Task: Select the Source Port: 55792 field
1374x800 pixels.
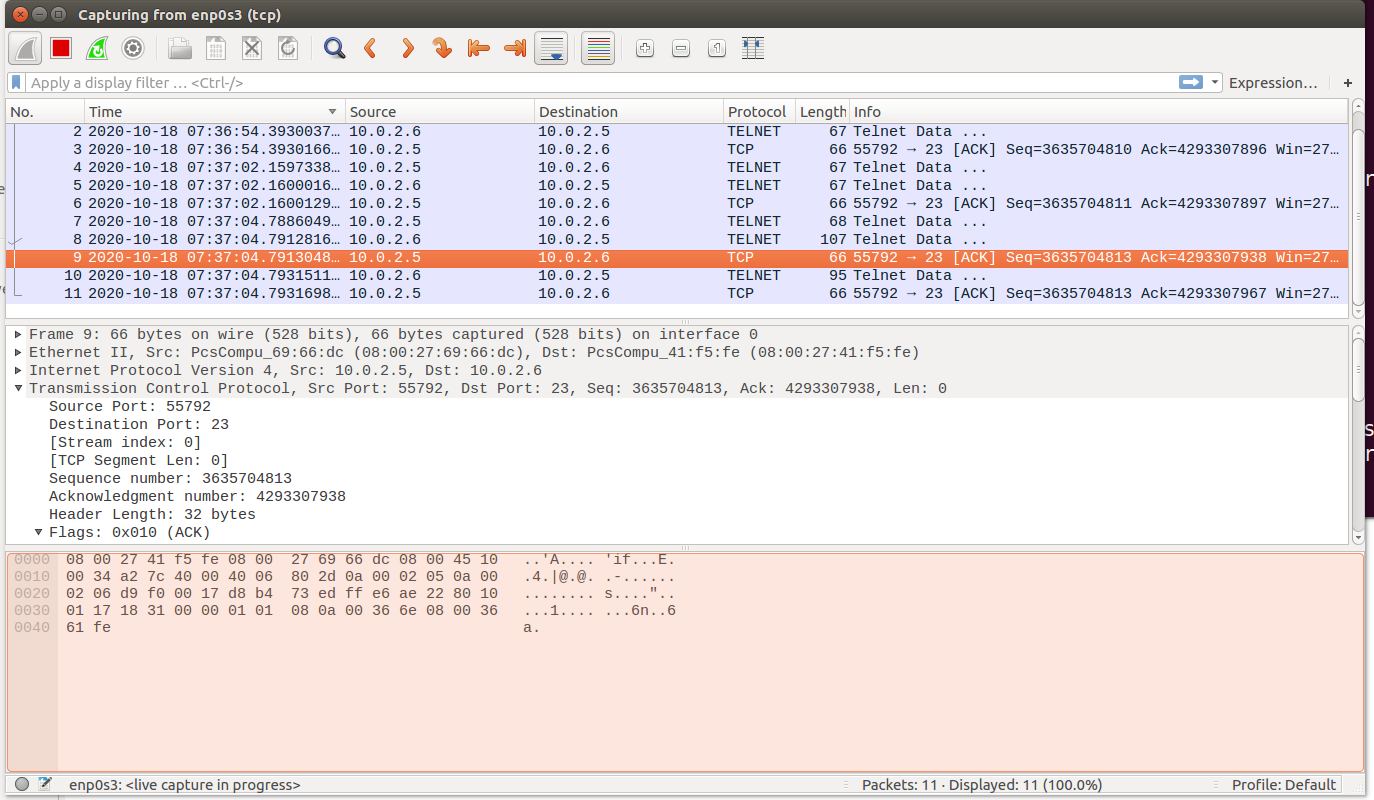Action: point(130,406)
